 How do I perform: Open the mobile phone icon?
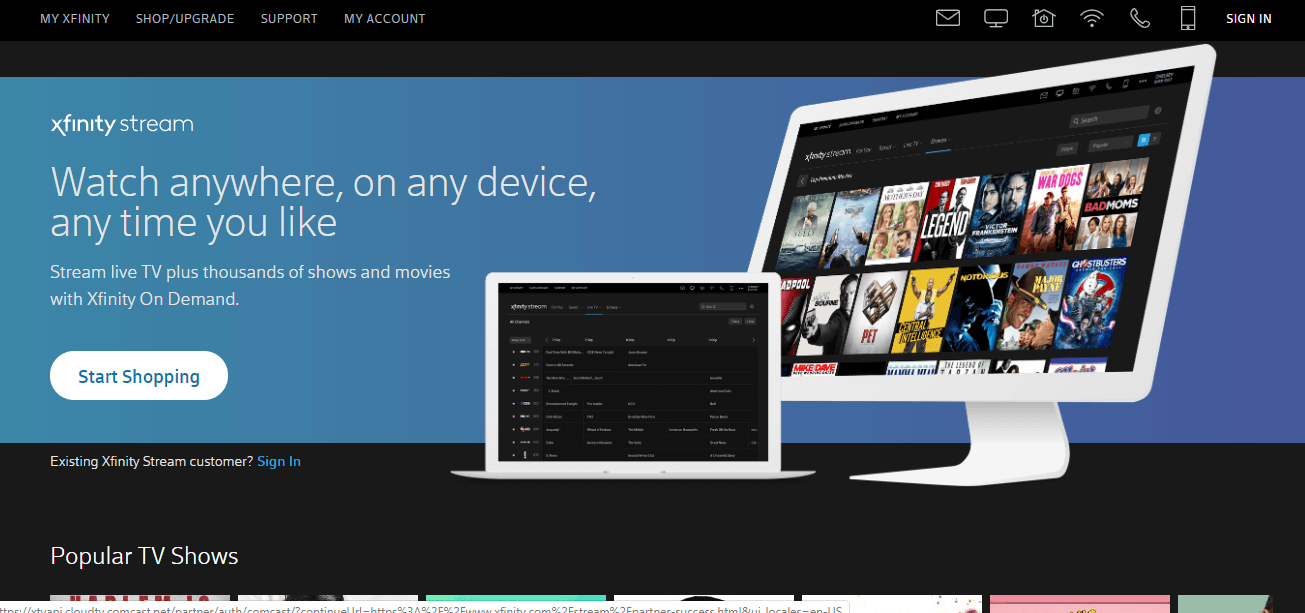(1188, 18)
